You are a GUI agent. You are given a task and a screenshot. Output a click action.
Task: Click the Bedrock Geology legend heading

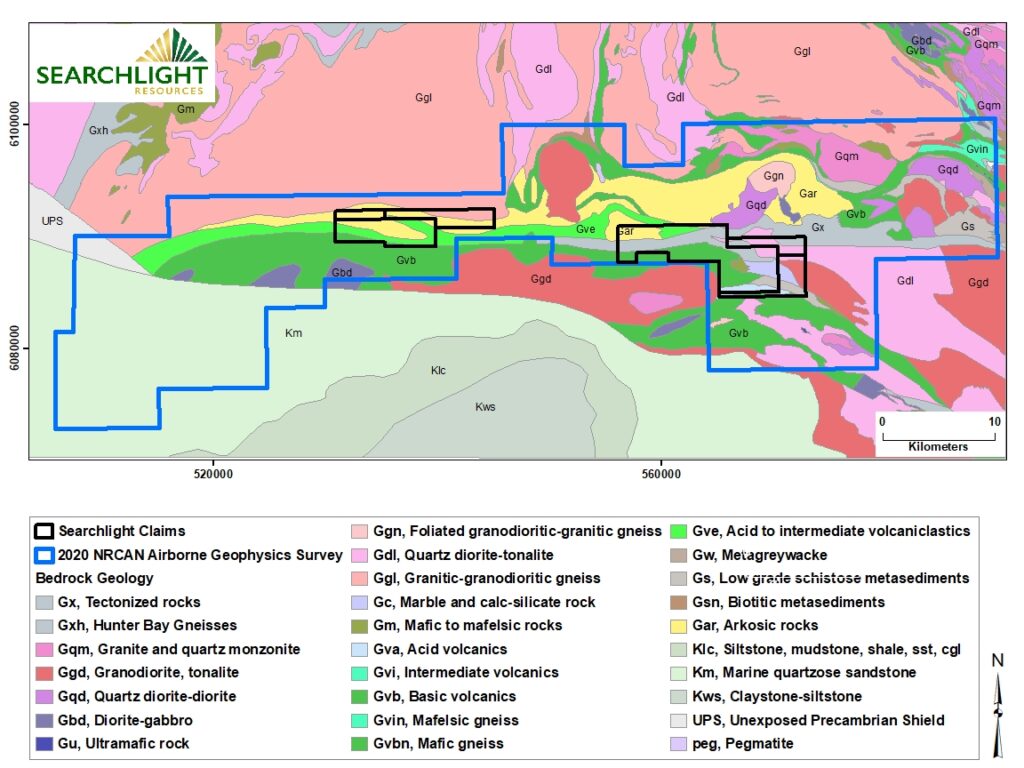click(x=95, y=579)
